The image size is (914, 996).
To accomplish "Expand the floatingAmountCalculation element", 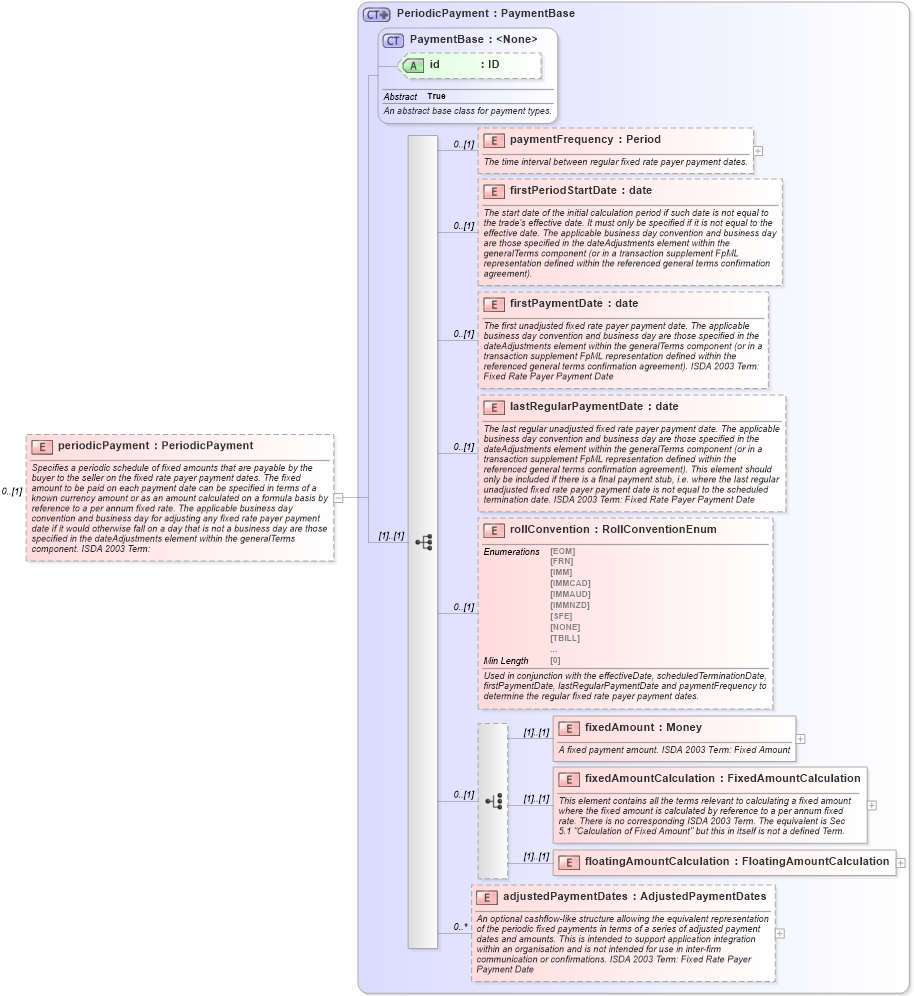I will point(901,863).
